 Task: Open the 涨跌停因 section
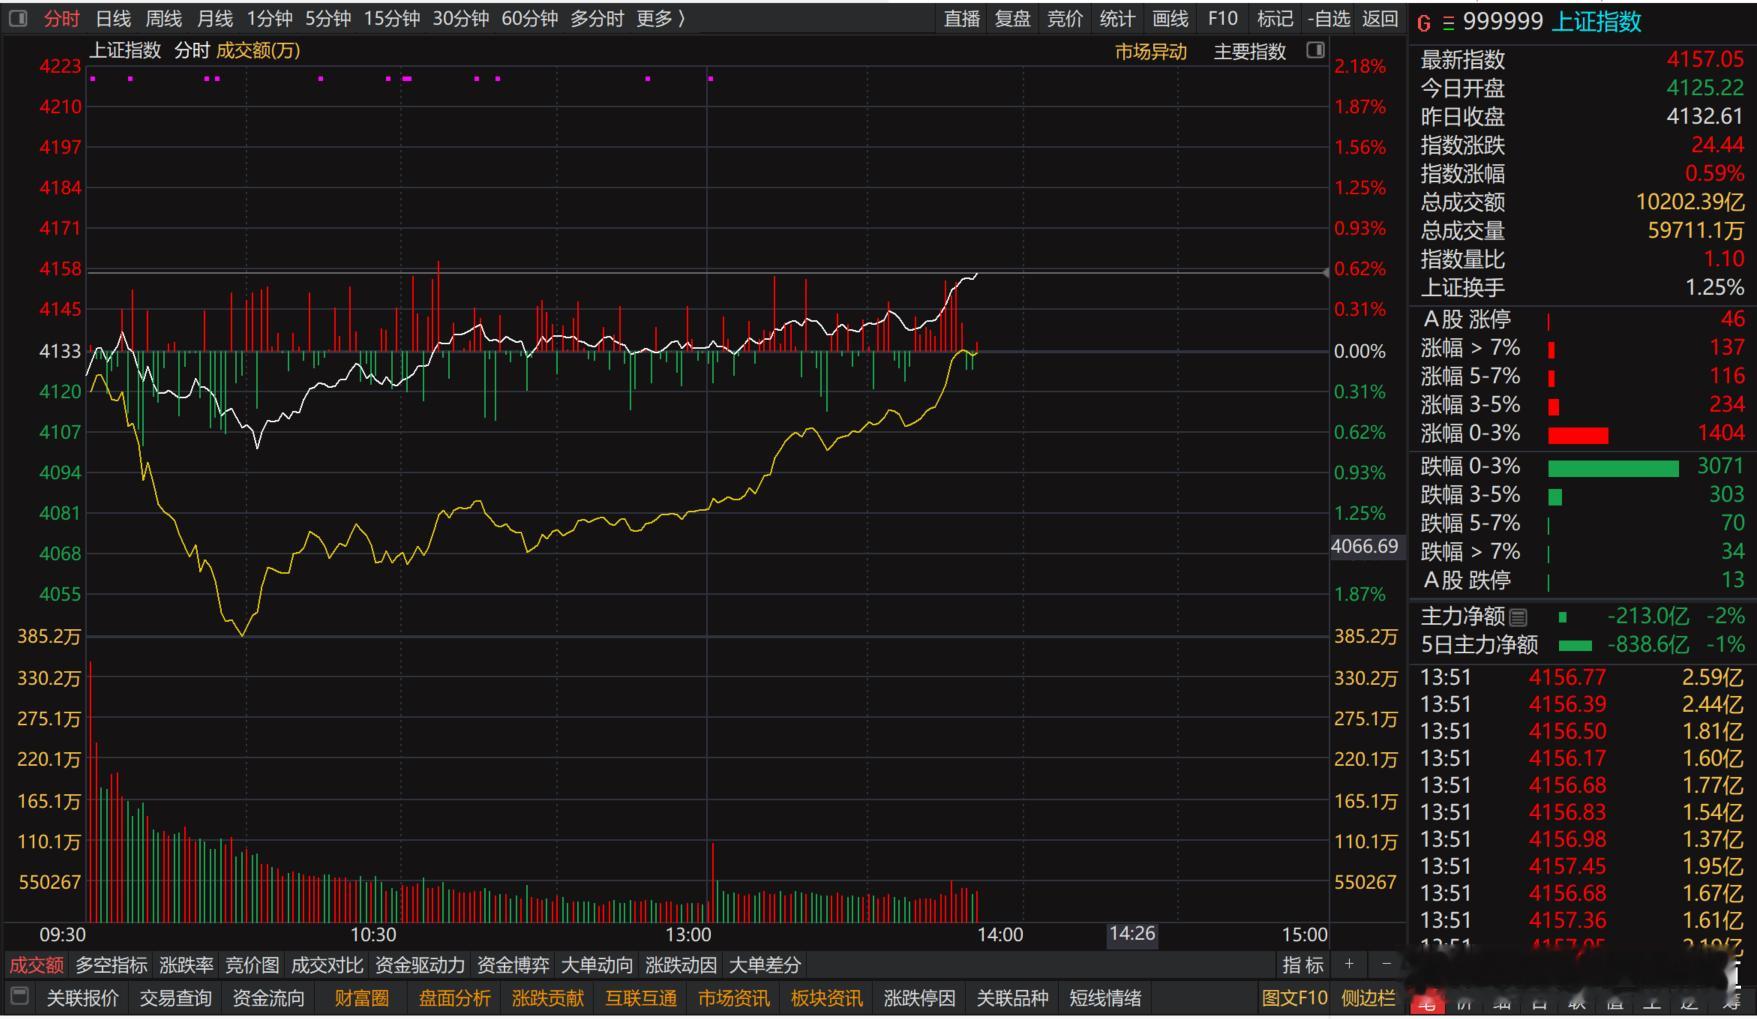pyautogui.click(x=920, y=998)
